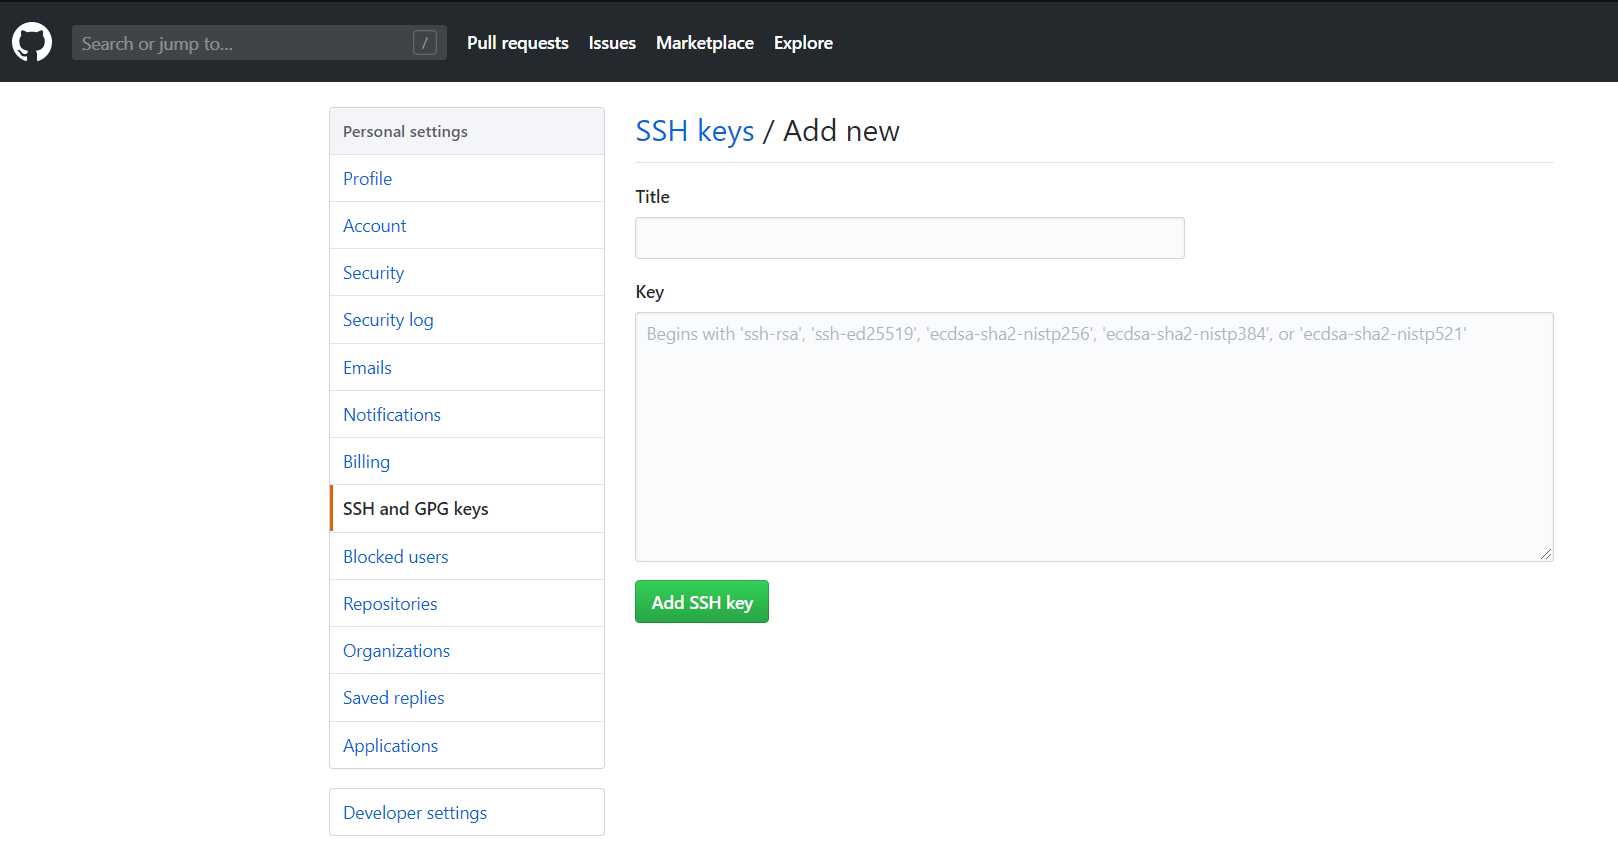Click the slash shortcut icon in search
Viewport: 1618px width, 866px height.
(425, 43)
